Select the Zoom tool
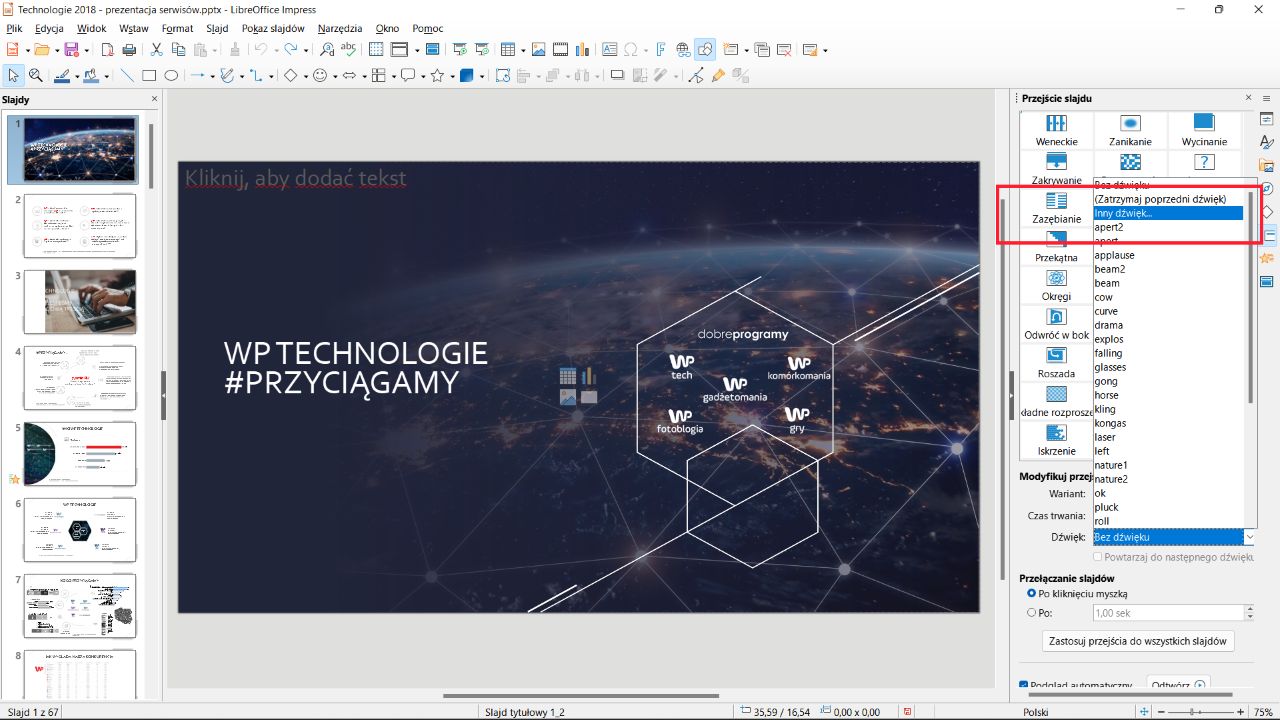Screen dimensions: 1280x720 [x=36, y=75]
